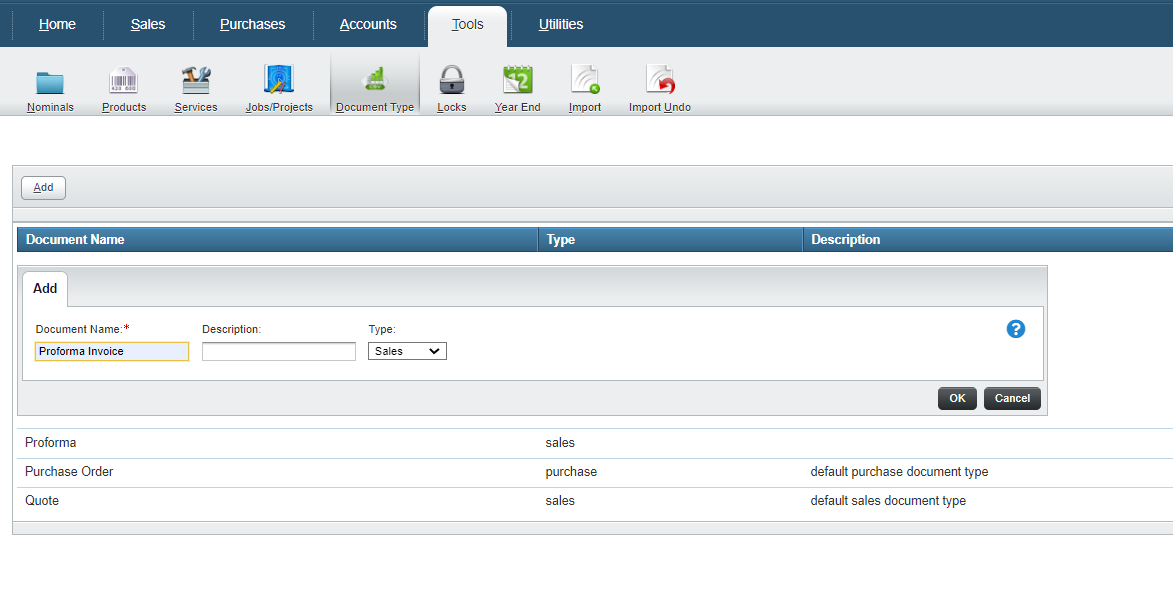Screen dimensions: 1173x606
Task: Select the Document Type icon
Action: pos(375,82)
